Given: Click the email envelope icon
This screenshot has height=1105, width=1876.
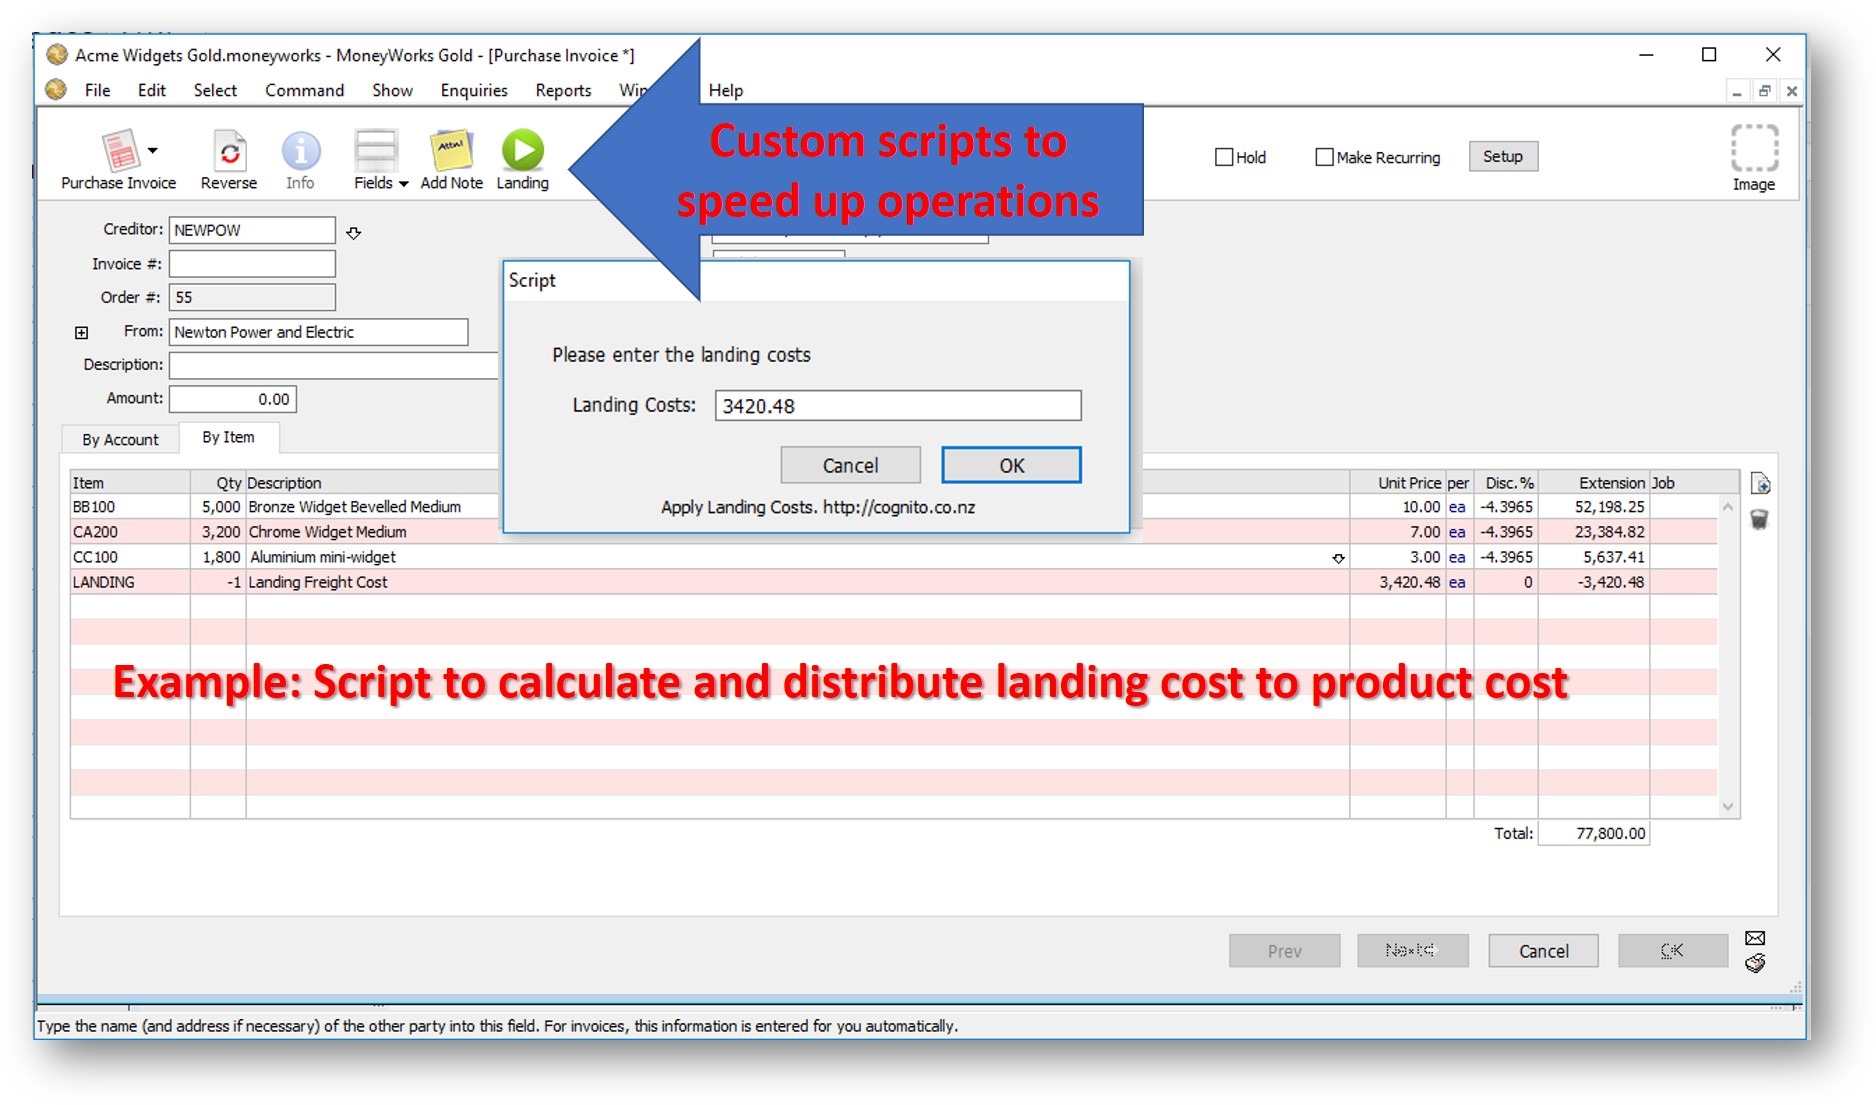Looking at the screenshot, I should 1755,938.
